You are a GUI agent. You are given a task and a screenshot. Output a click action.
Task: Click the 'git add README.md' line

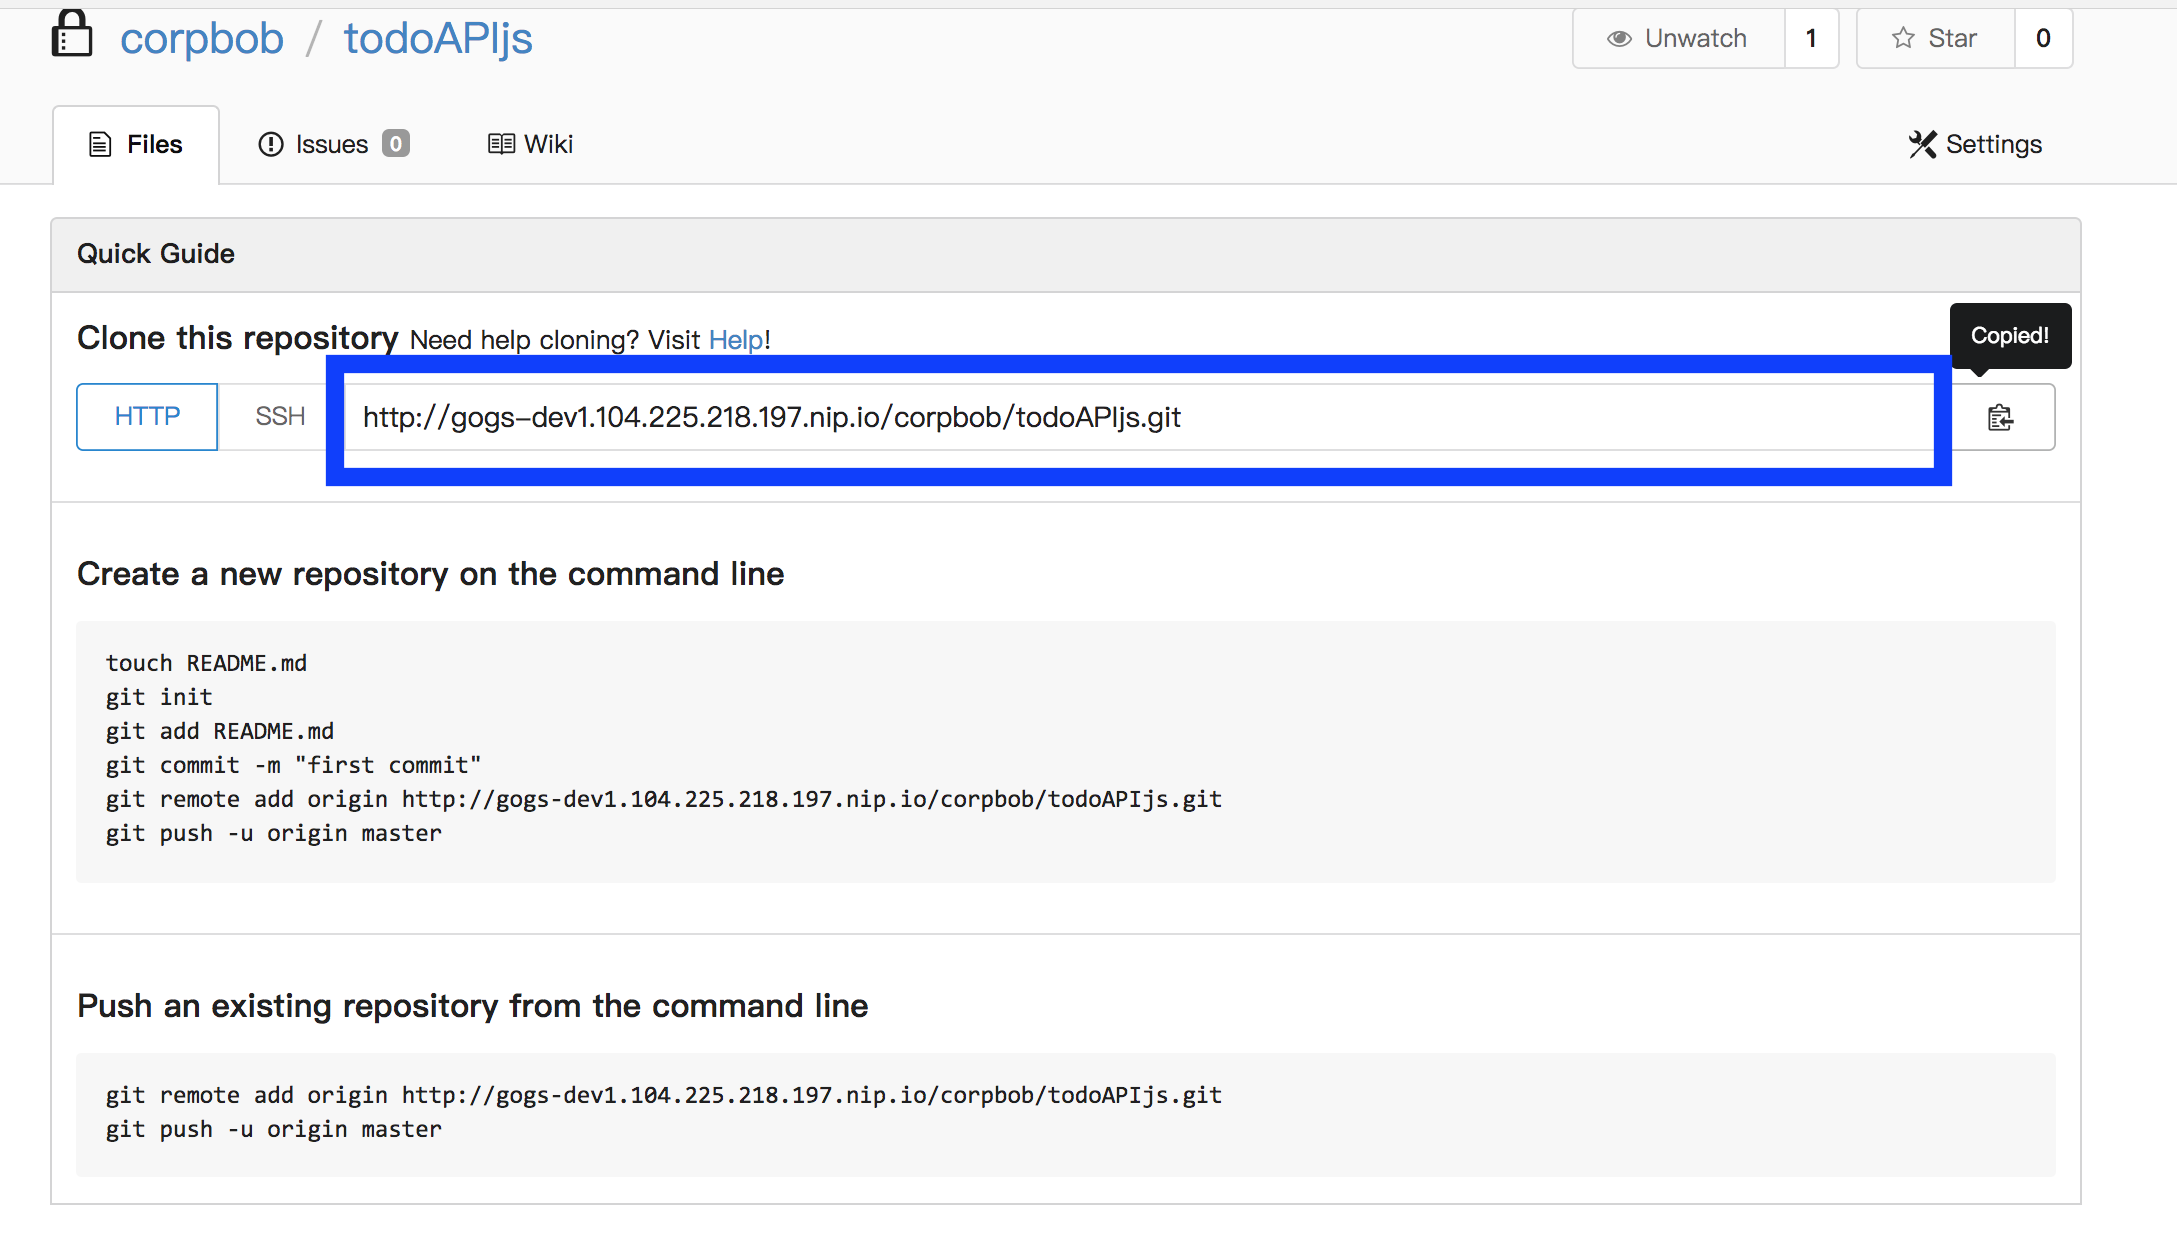tap(220, 731)
